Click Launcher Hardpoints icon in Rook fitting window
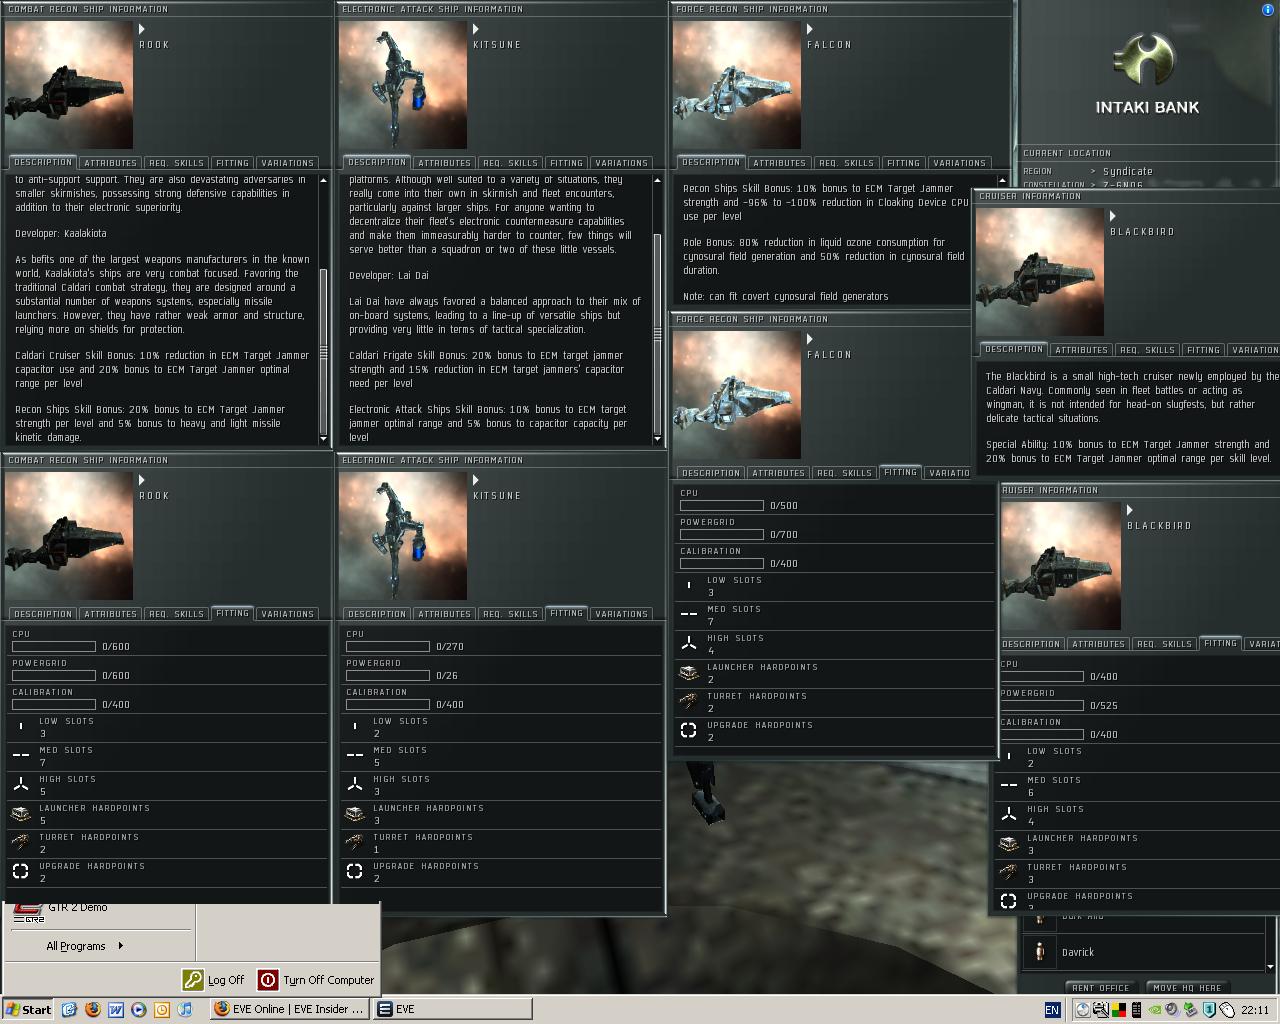 tap(21, 814)
